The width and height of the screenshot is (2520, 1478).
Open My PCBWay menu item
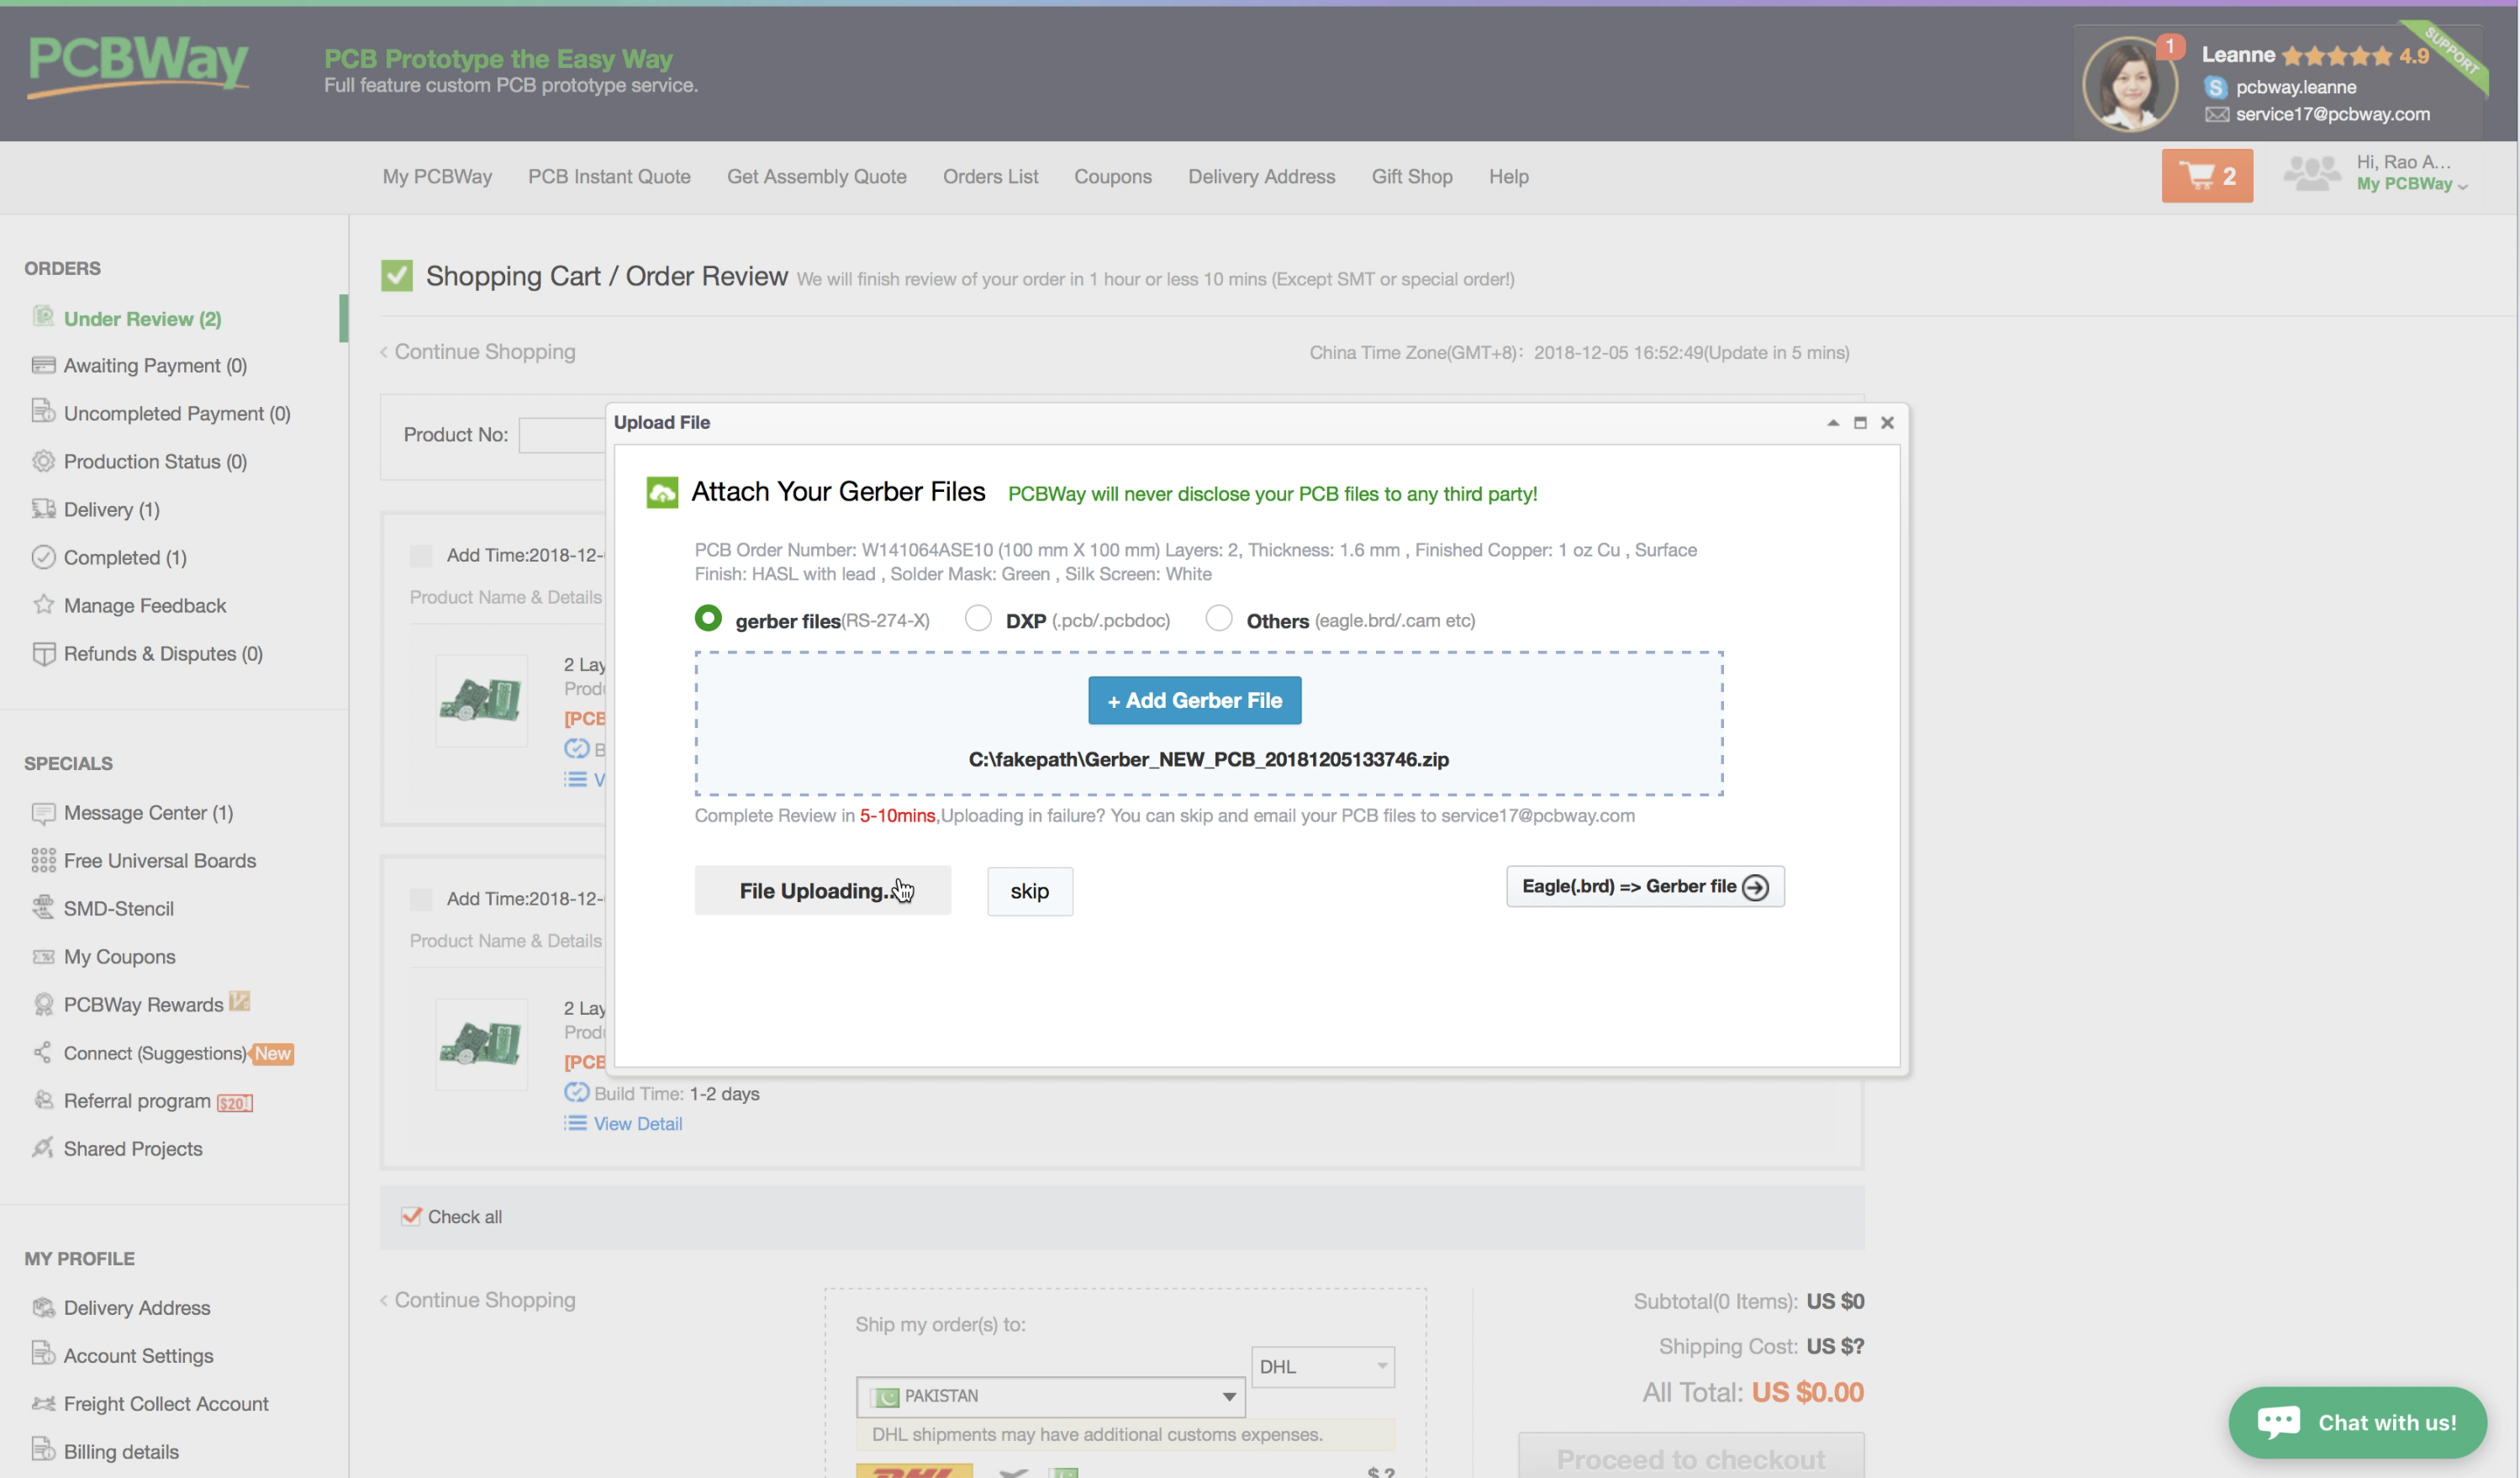pyautogui.click(x=437, y=176)
